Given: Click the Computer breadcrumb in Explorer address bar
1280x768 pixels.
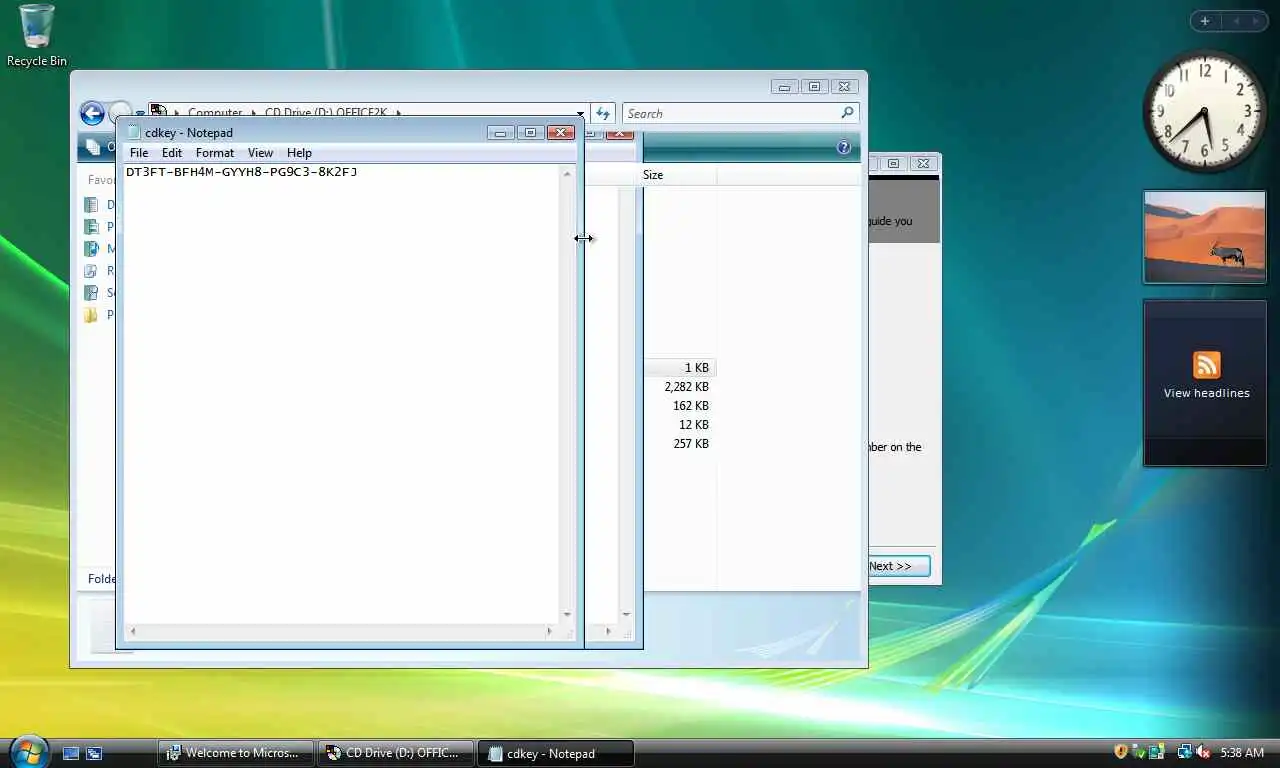Looking at the screenshot, I should coord(215,114).
